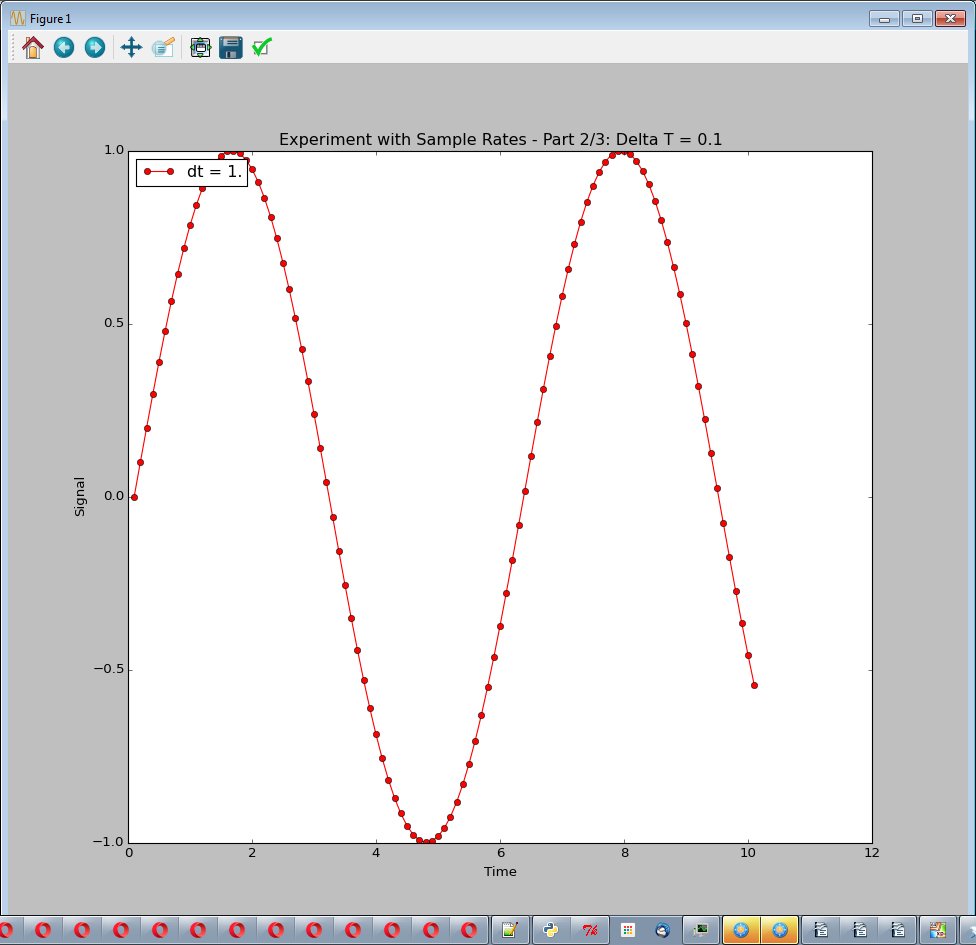976x945 pixels.
Task: Click the 'Figure 1' title bar text
Action: (50, 19)
